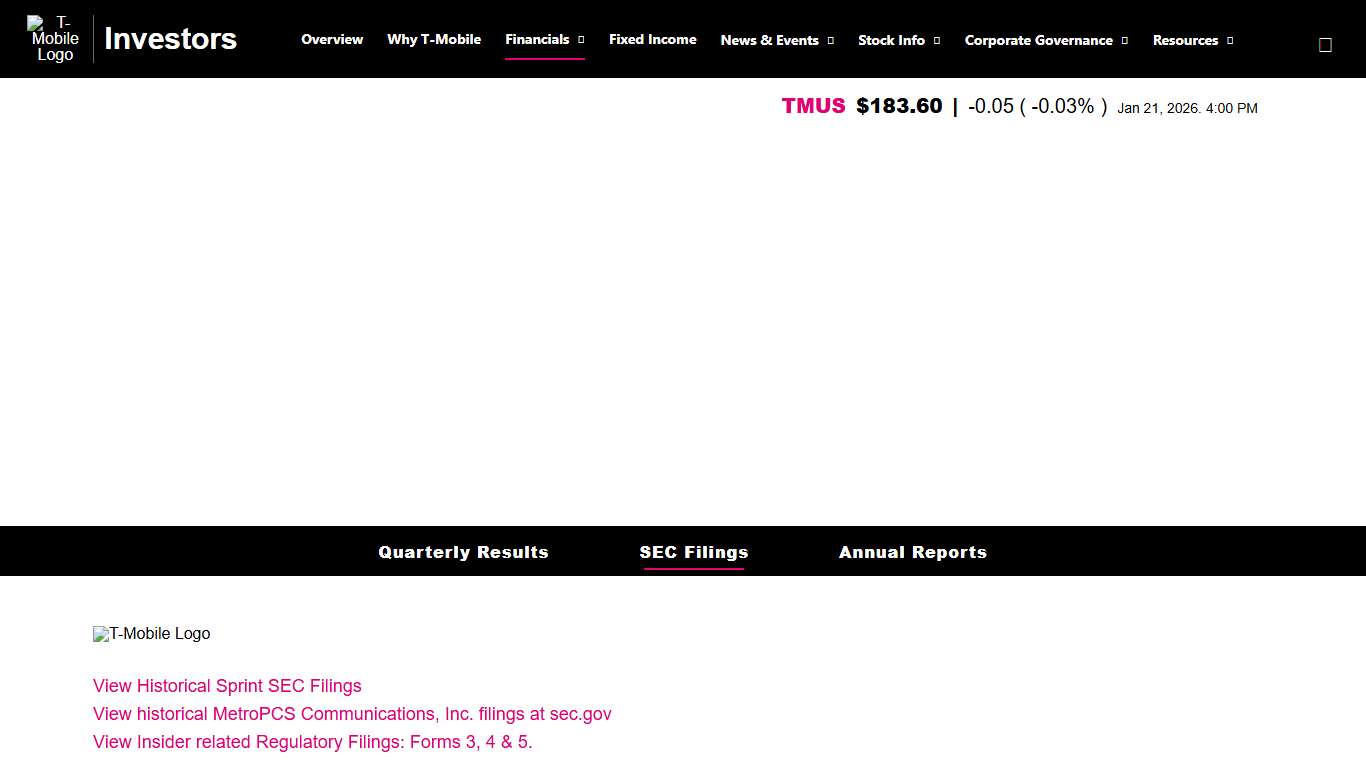Expand the Resources dropdown arrow
Image resolution: width=1366 pixels, height=768 pixels.
click(1229, 40)
